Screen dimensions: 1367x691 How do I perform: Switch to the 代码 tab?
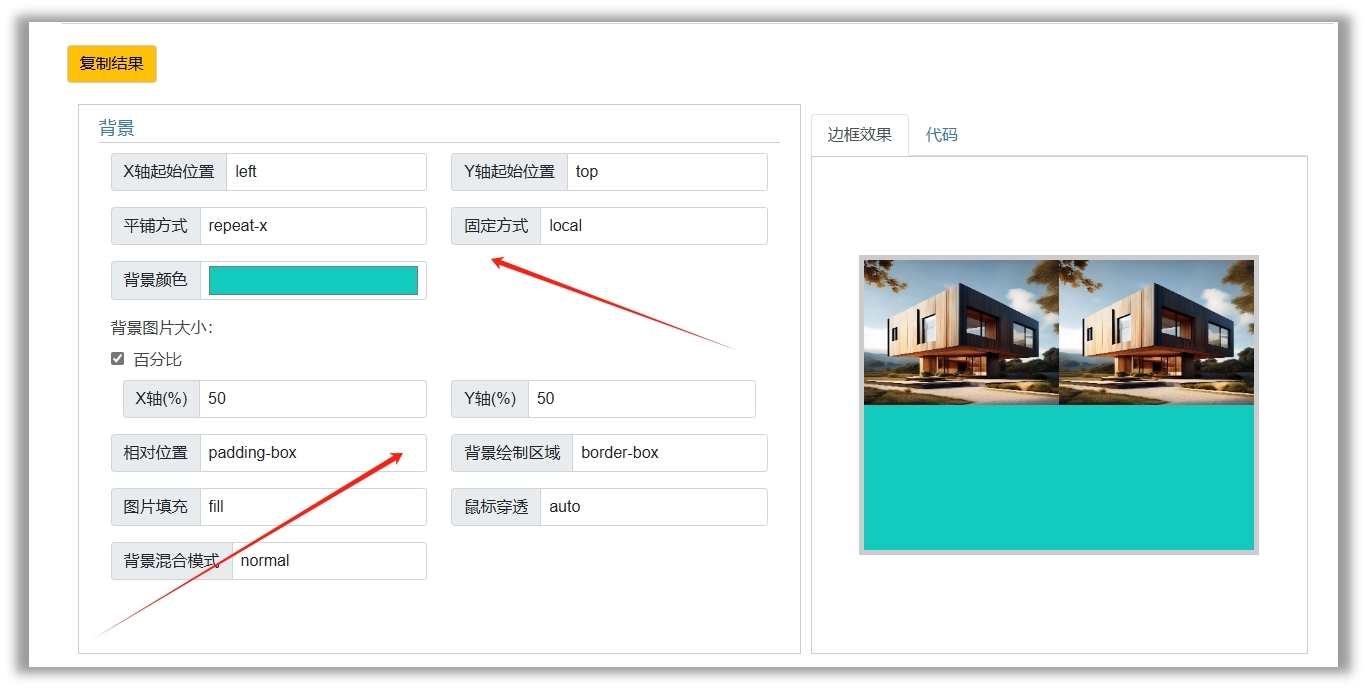click(941, 135)
